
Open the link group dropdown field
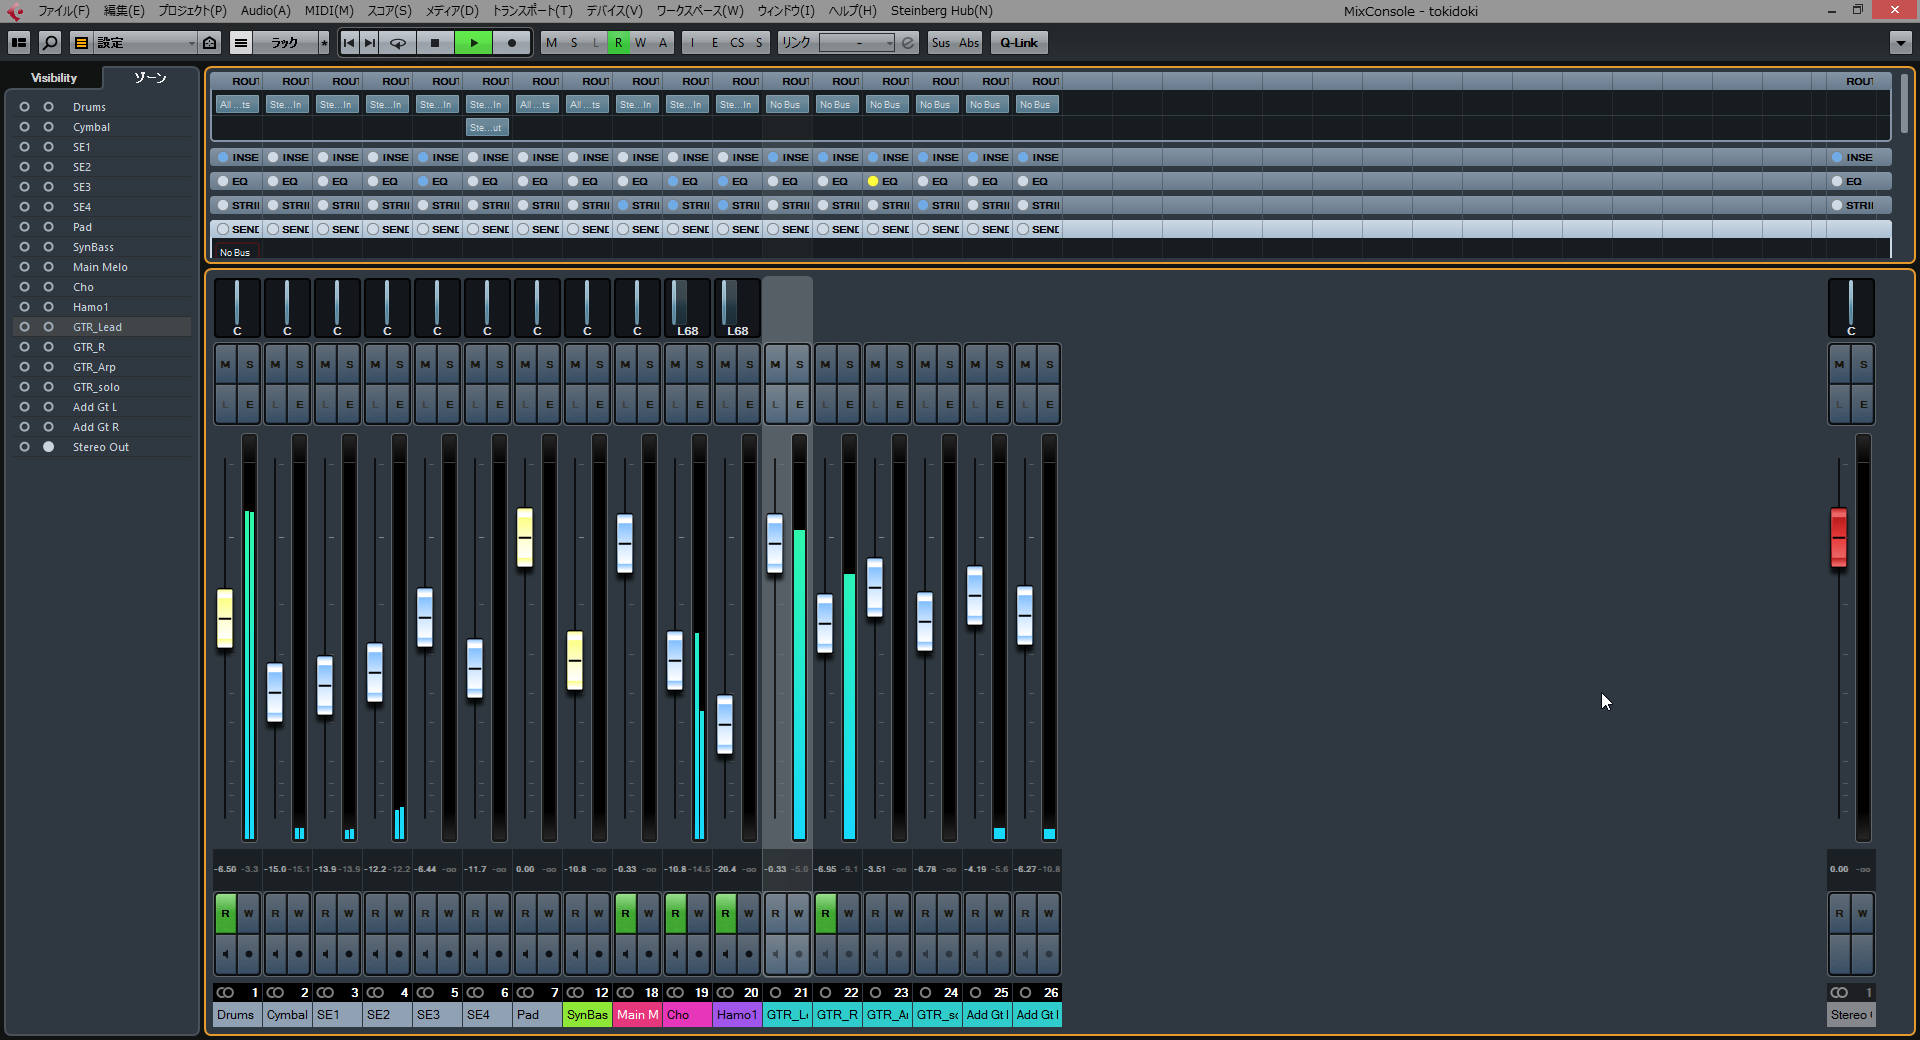(857, 43)
